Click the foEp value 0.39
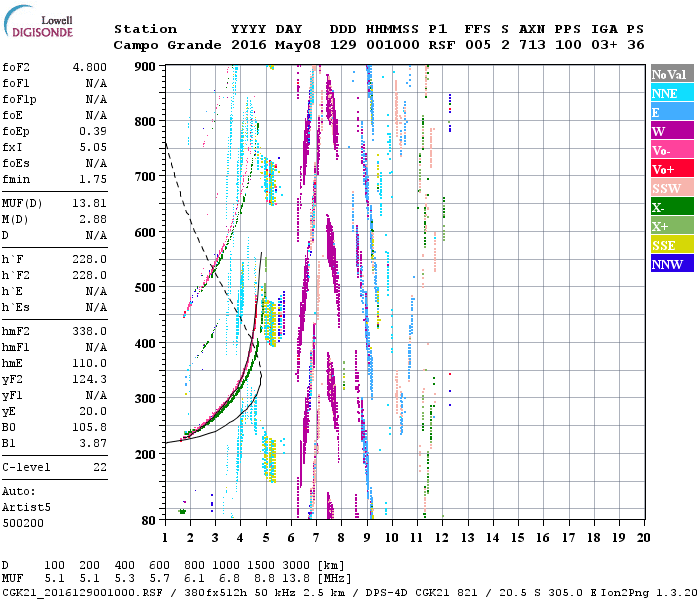 point(93,131)
